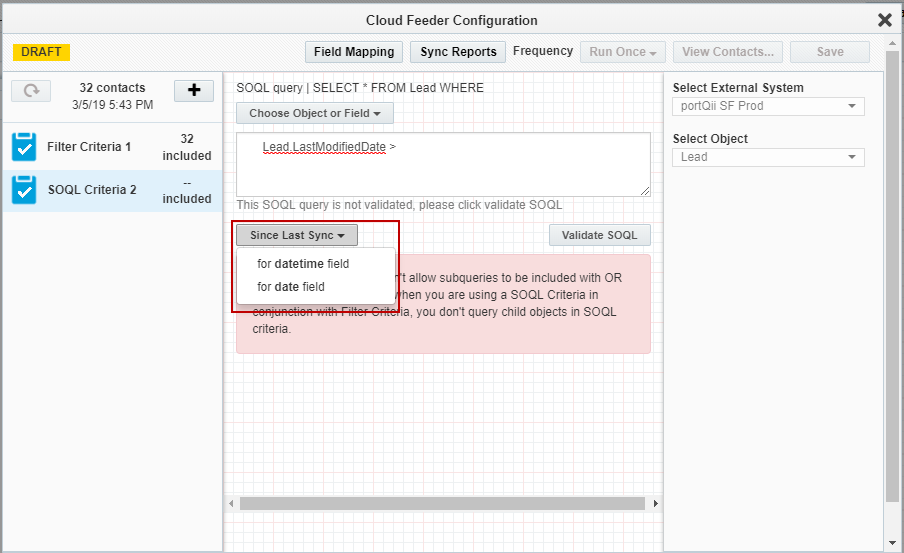Open the Select External System dropdown
The width and height of the screenshot is (904, 553).
click(768, 107)
